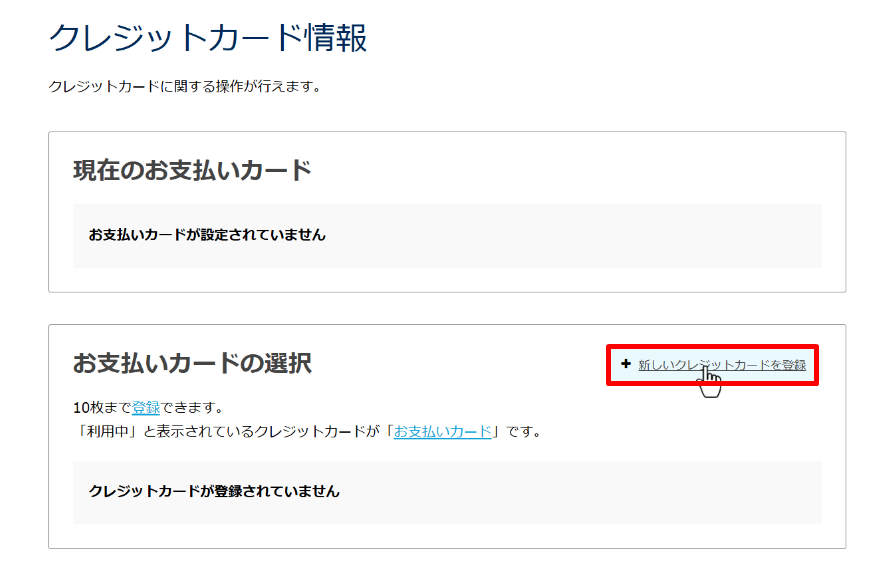Open the 新しいクレジットカードを登録 link
The image size is (881, 574).
click(721, 365)
